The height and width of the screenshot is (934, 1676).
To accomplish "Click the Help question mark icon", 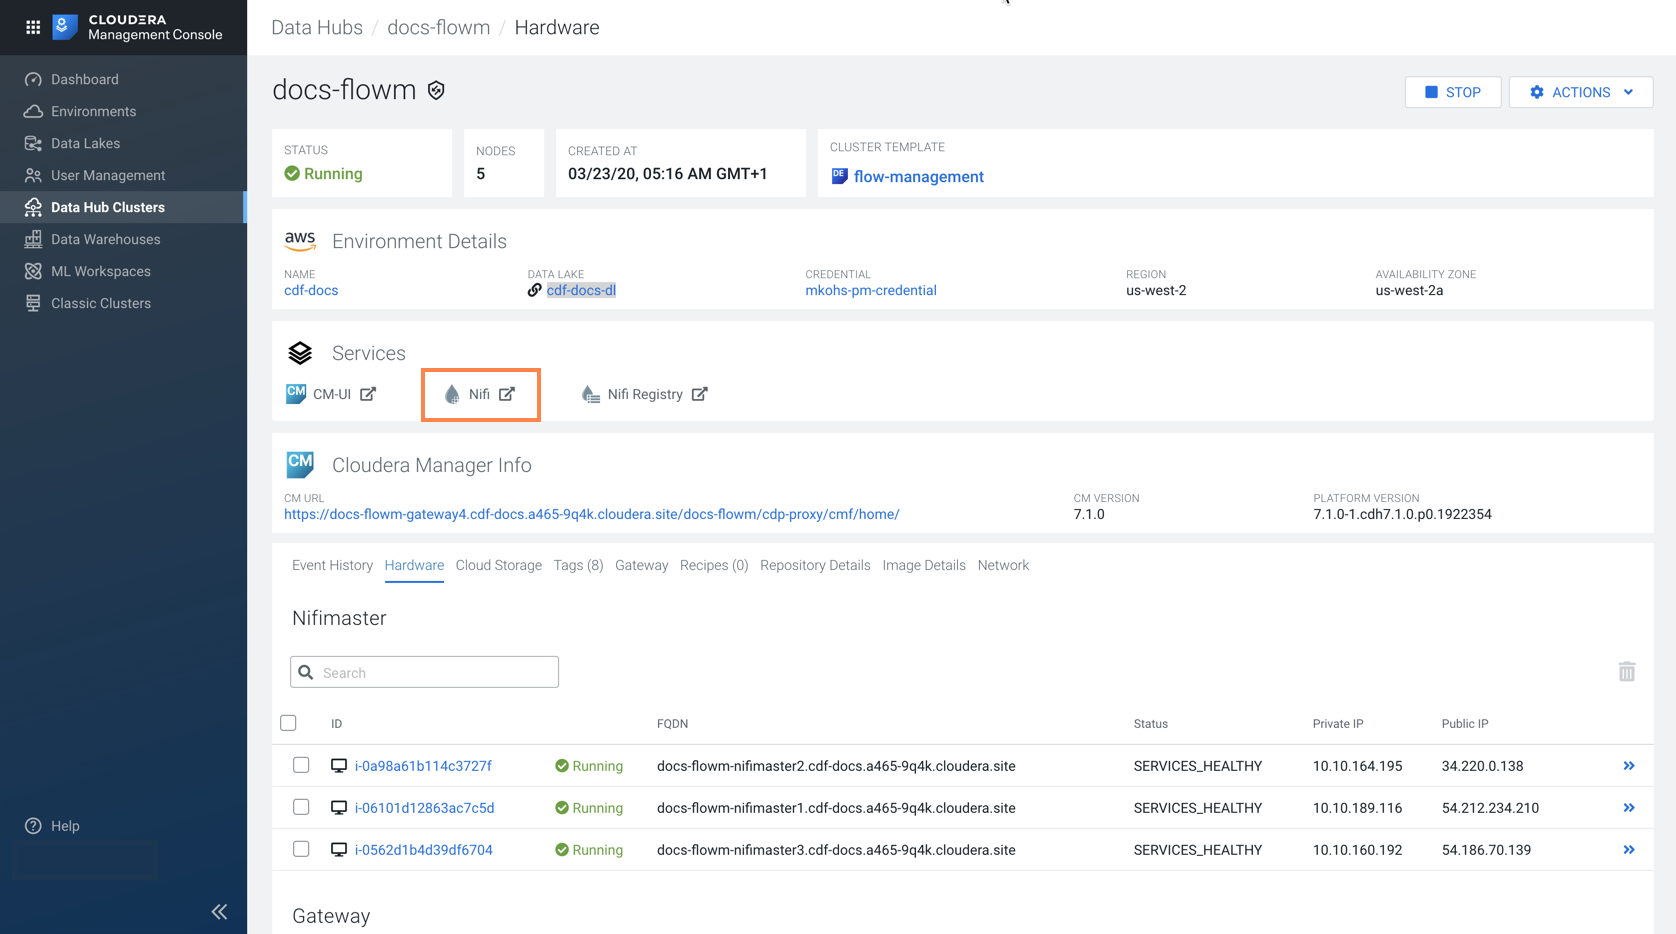I will [x=33, y=826].
